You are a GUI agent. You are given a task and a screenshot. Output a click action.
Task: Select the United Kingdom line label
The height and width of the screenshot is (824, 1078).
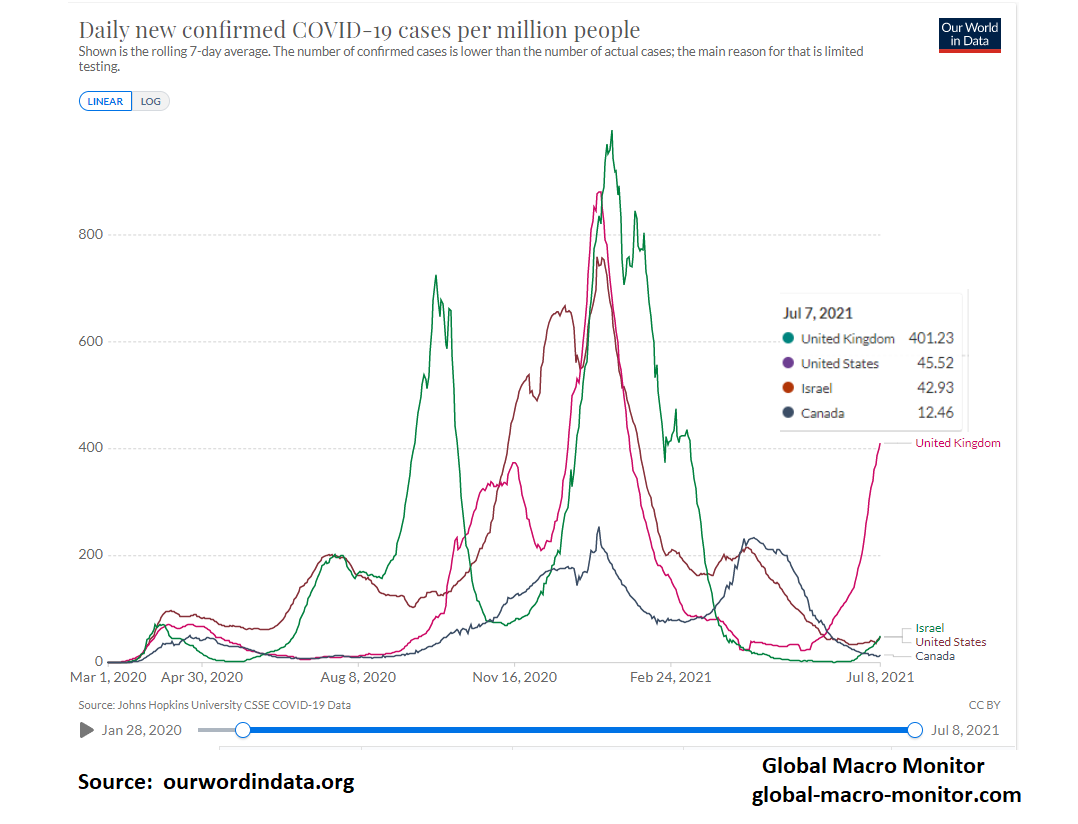pos(957,443)
